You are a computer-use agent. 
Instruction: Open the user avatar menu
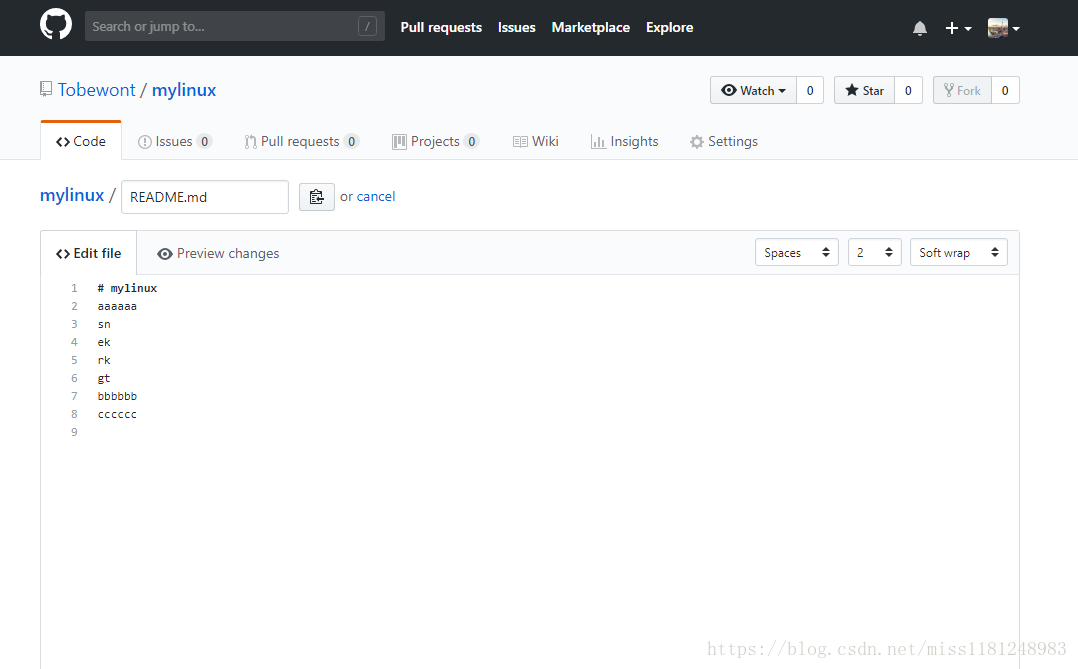click(1003, 28)
